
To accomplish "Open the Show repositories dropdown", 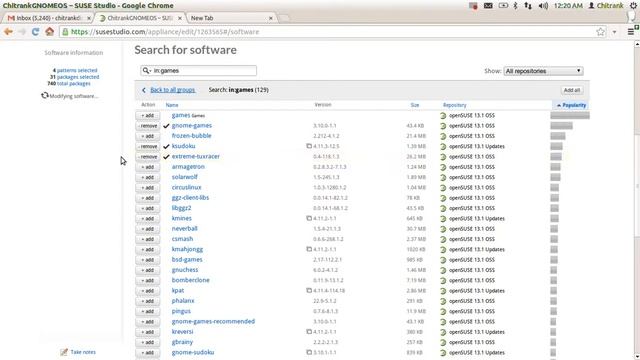I will 543,71.
